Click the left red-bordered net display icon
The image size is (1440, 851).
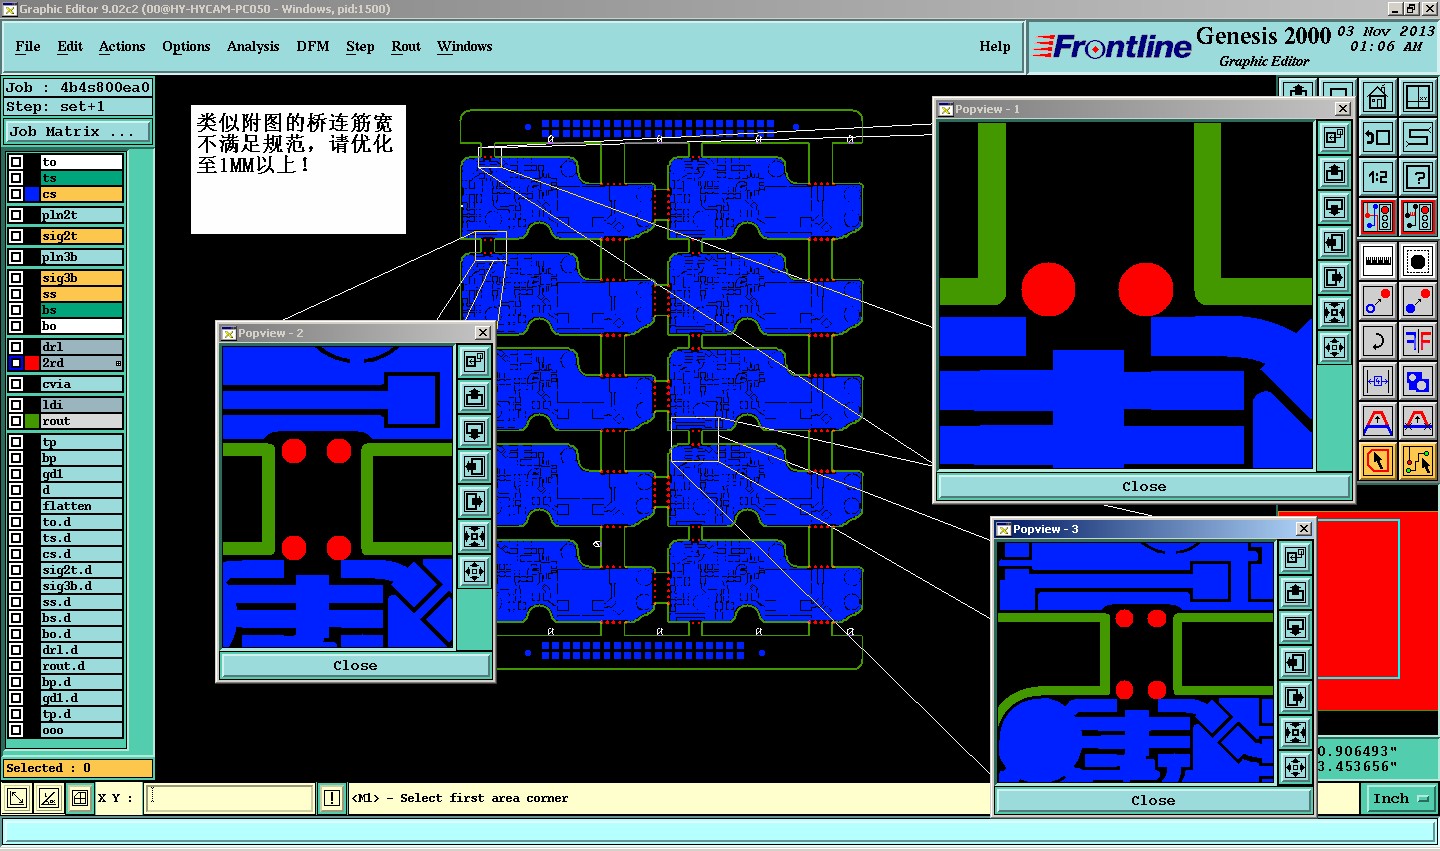tap(1377, 217)
